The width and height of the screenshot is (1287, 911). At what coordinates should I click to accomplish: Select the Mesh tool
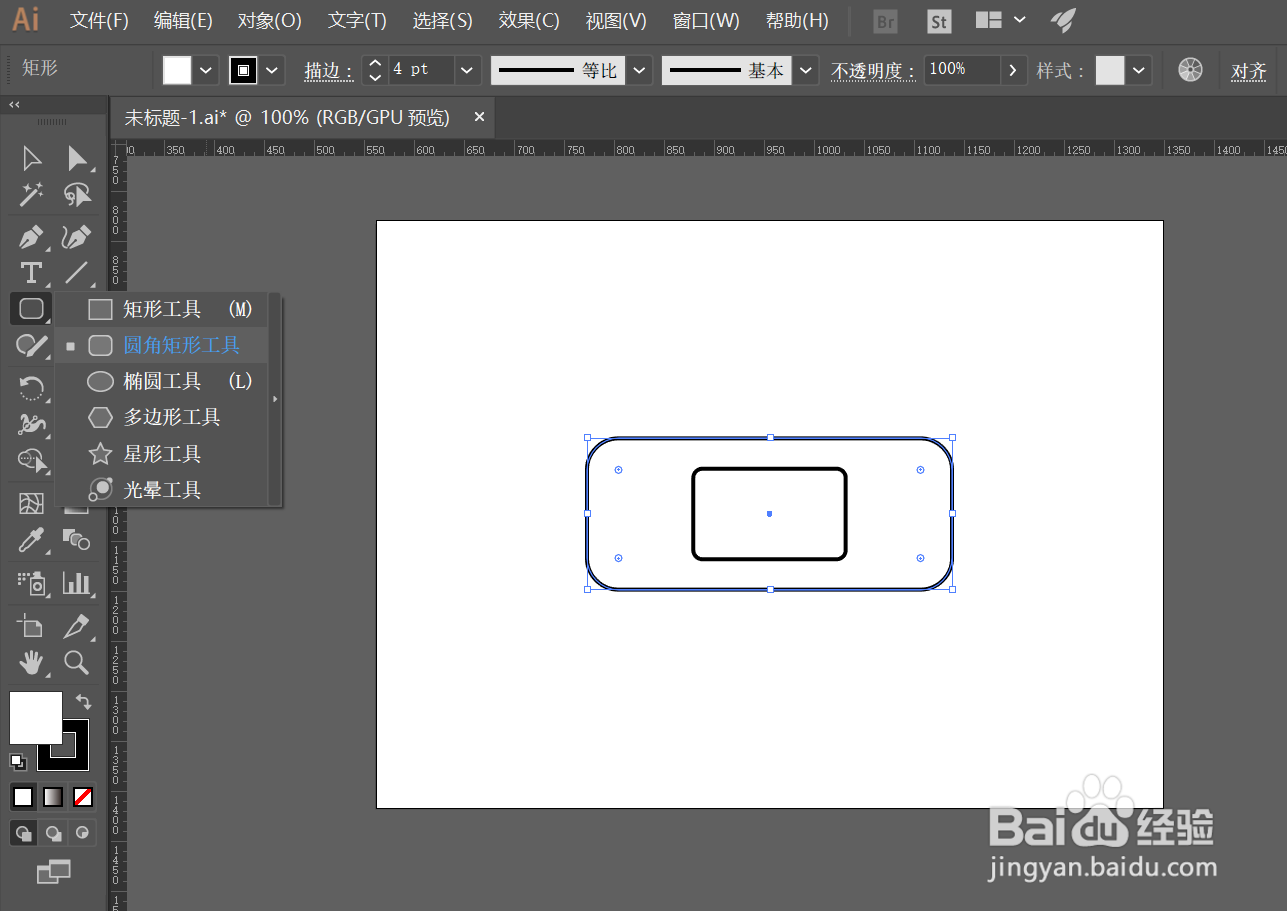pos(32,503)
